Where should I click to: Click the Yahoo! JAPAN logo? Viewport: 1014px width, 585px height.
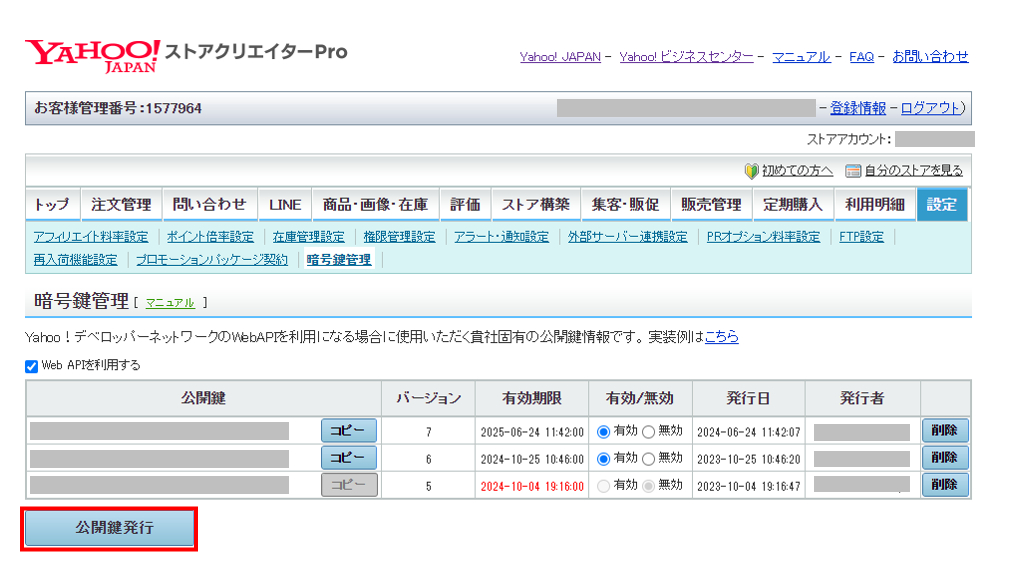[92, 56]
